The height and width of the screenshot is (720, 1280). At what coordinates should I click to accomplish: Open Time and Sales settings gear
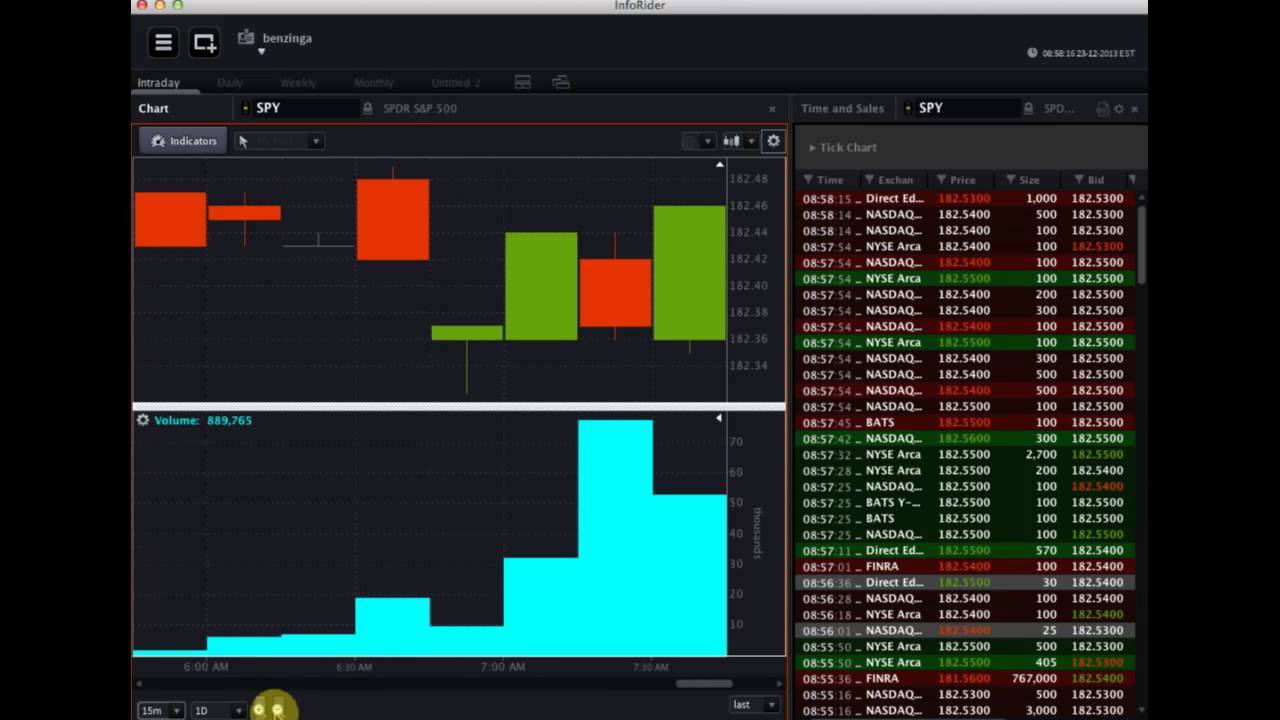point(1119,109)
